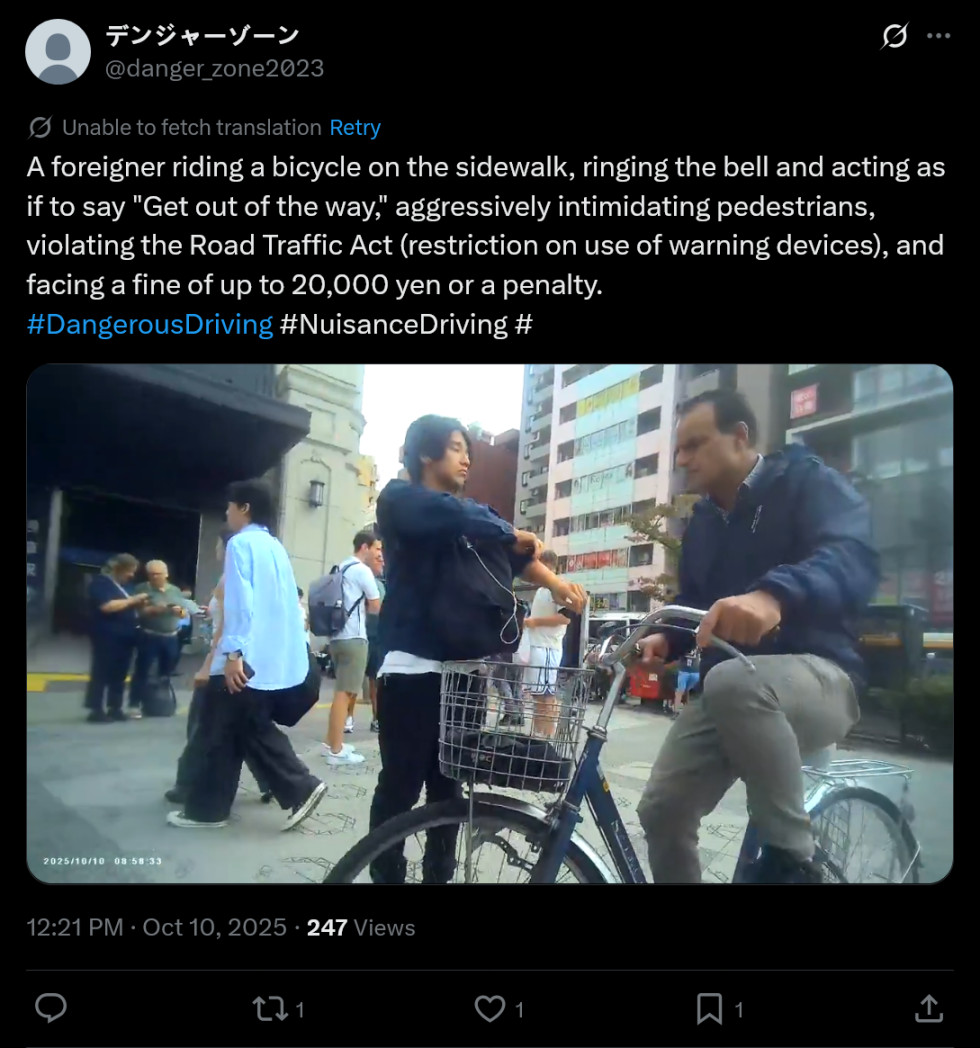Image resolution: width=980 pixels, height=1048 pixels.
Task: Click the reply speech bubble icon
Action: [51, 1008]
